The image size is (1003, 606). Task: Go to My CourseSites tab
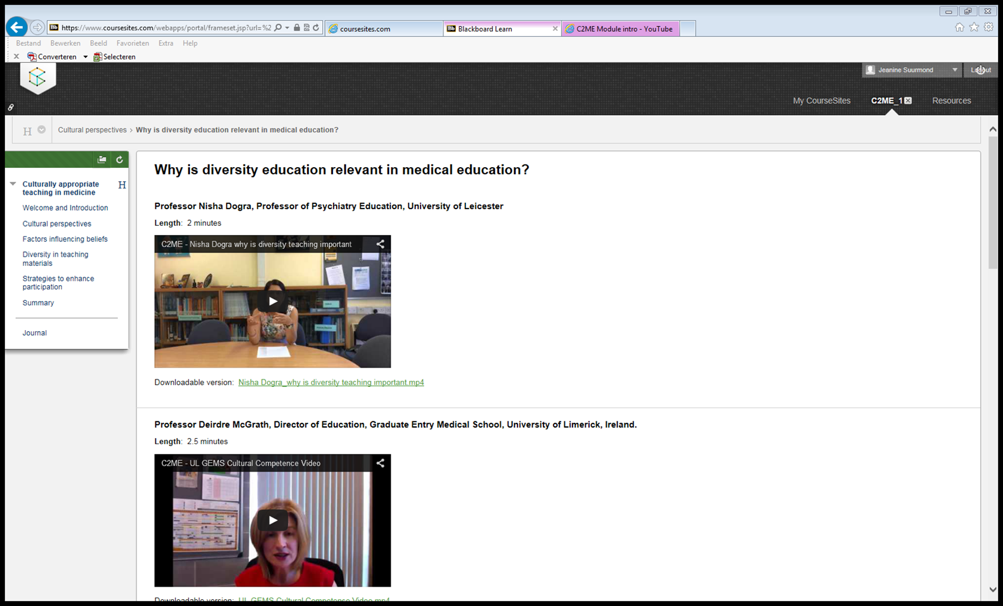coord(821,101)
